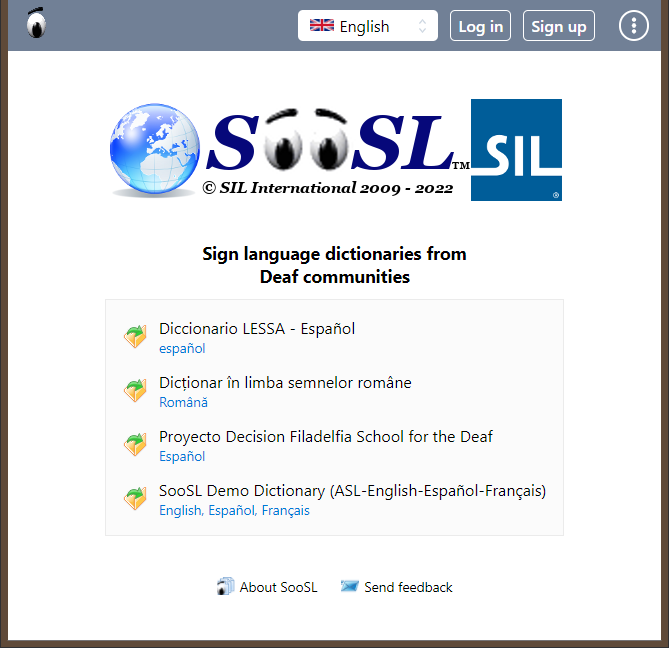This screenshot has width=669, height=648.
Task: Click the About SooSL icon
Action: pos(225,587)
